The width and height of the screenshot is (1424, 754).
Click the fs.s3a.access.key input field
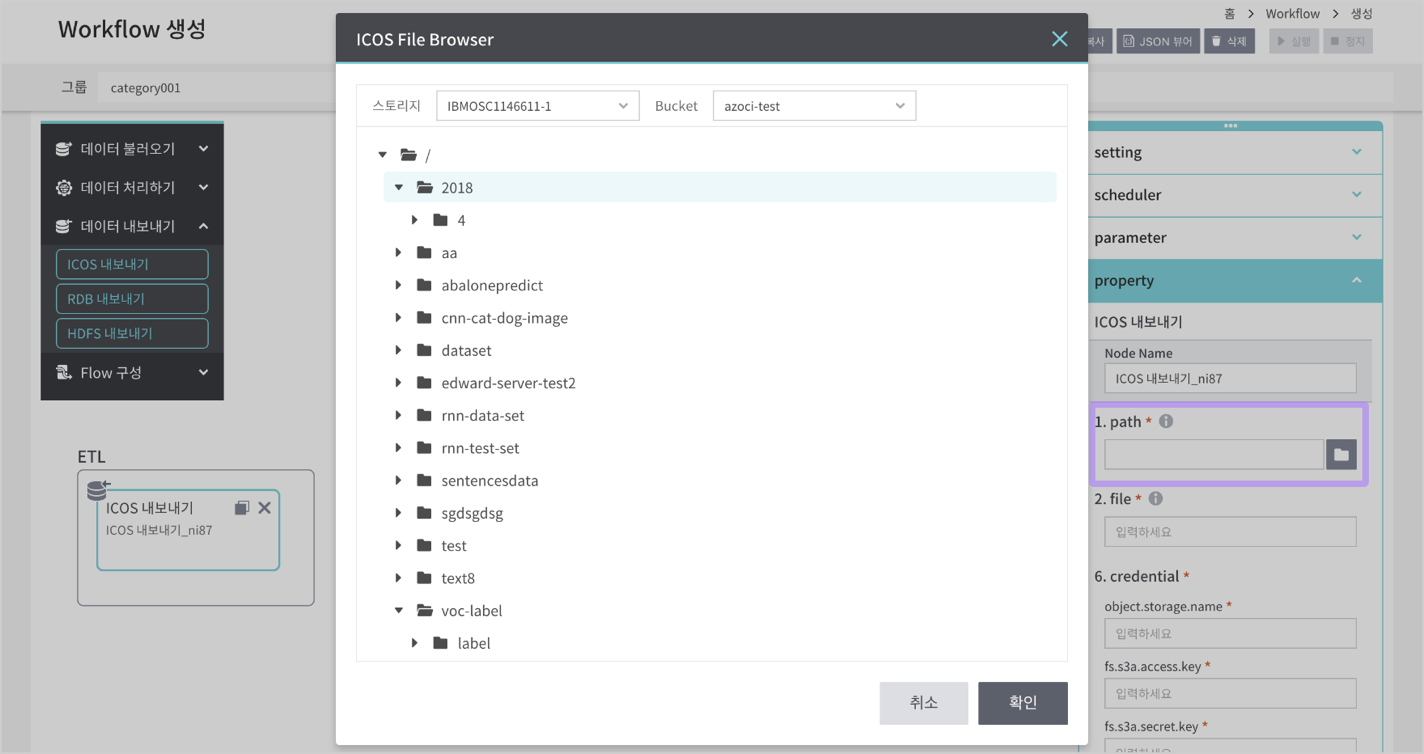pos(1230,693)
